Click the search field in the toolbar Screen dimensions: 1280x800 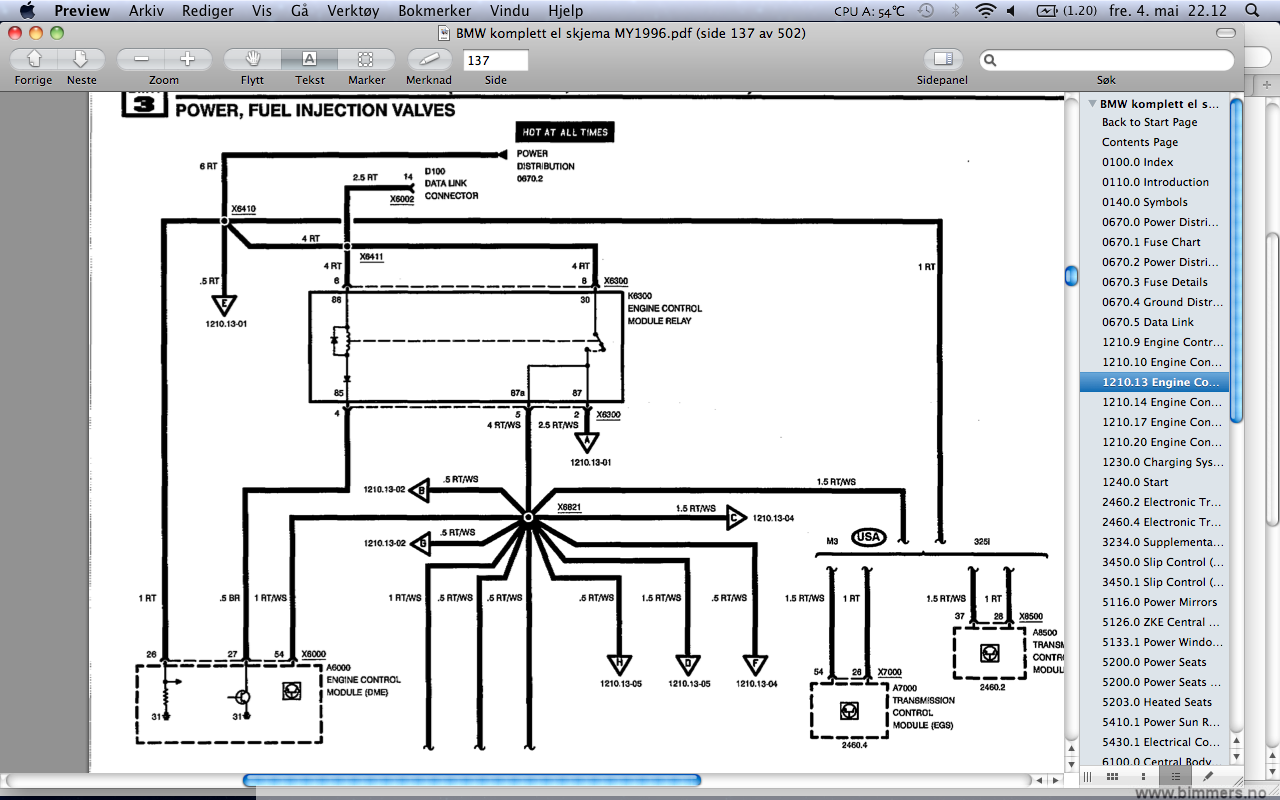point(1107,60)
